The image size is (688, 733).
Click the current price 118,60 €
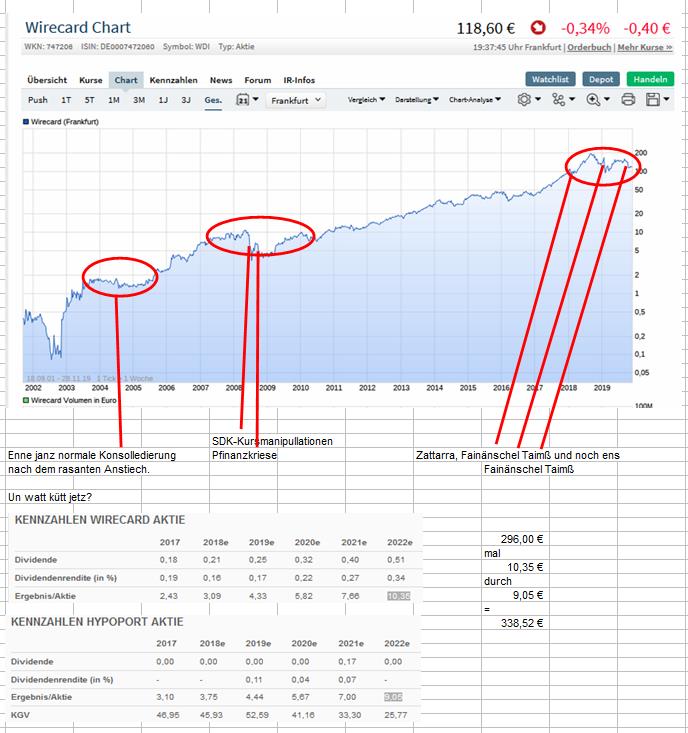click(x=486, y=29)
